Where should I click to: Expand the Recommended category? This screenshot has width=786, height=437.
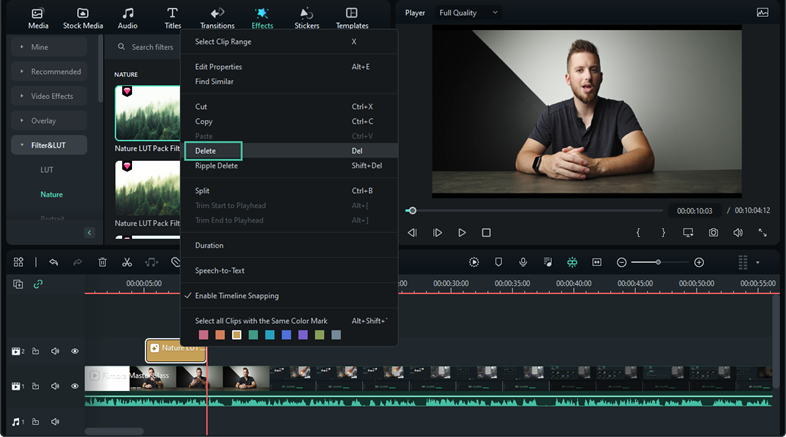pyautogui.click(x=49, y=71)
